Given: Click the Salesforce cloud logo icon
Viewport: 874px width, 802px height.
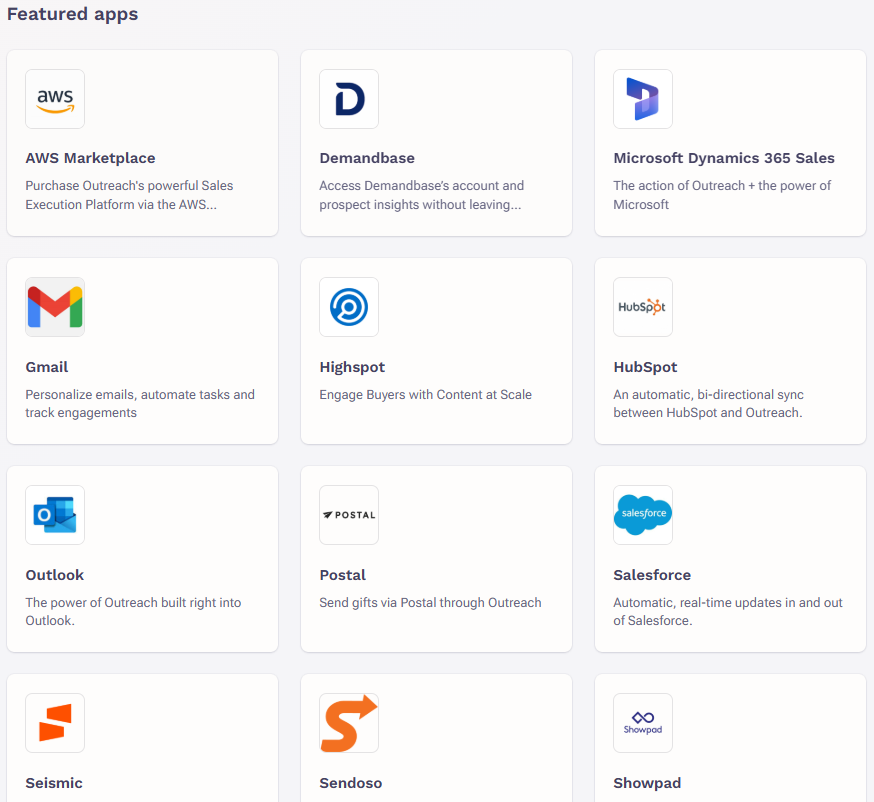Looking at the screenshot, I should (643, 515).
